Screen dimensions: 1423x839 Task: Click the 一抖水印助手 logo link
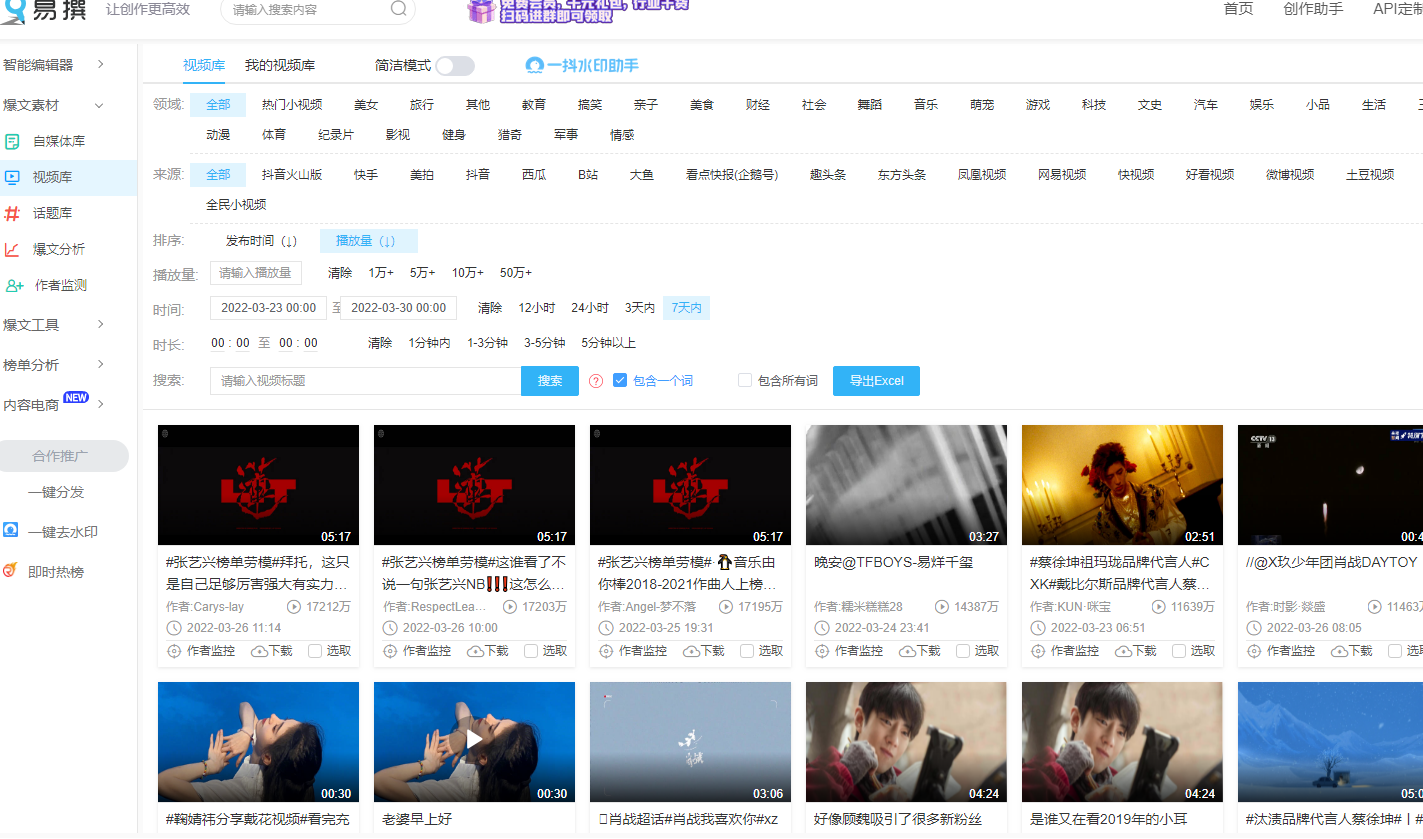click(582, 65)
